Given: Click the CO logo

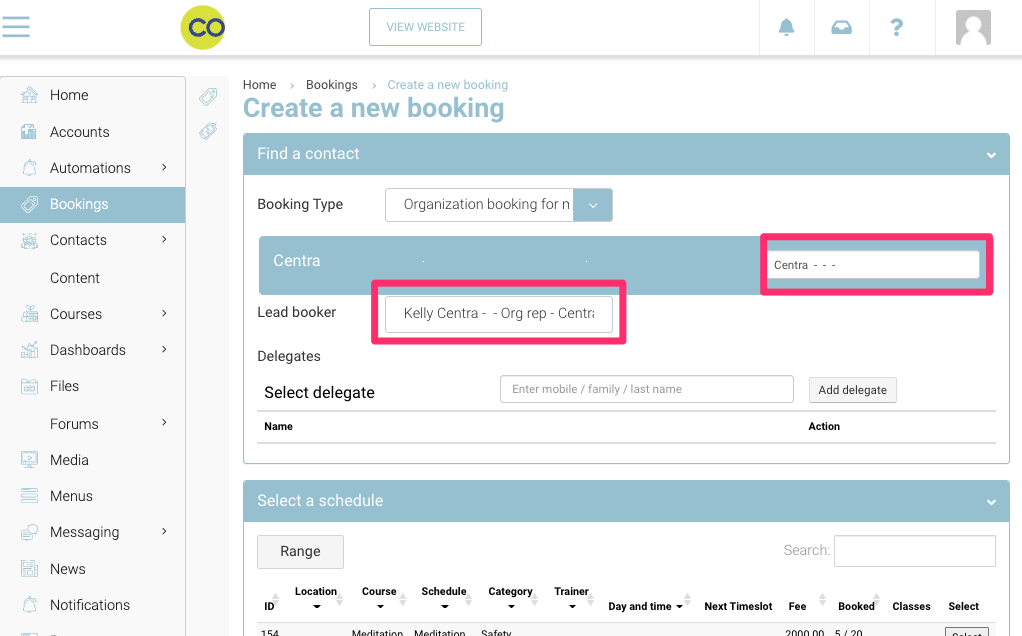Looking at the screenshot, I should 203,27.
